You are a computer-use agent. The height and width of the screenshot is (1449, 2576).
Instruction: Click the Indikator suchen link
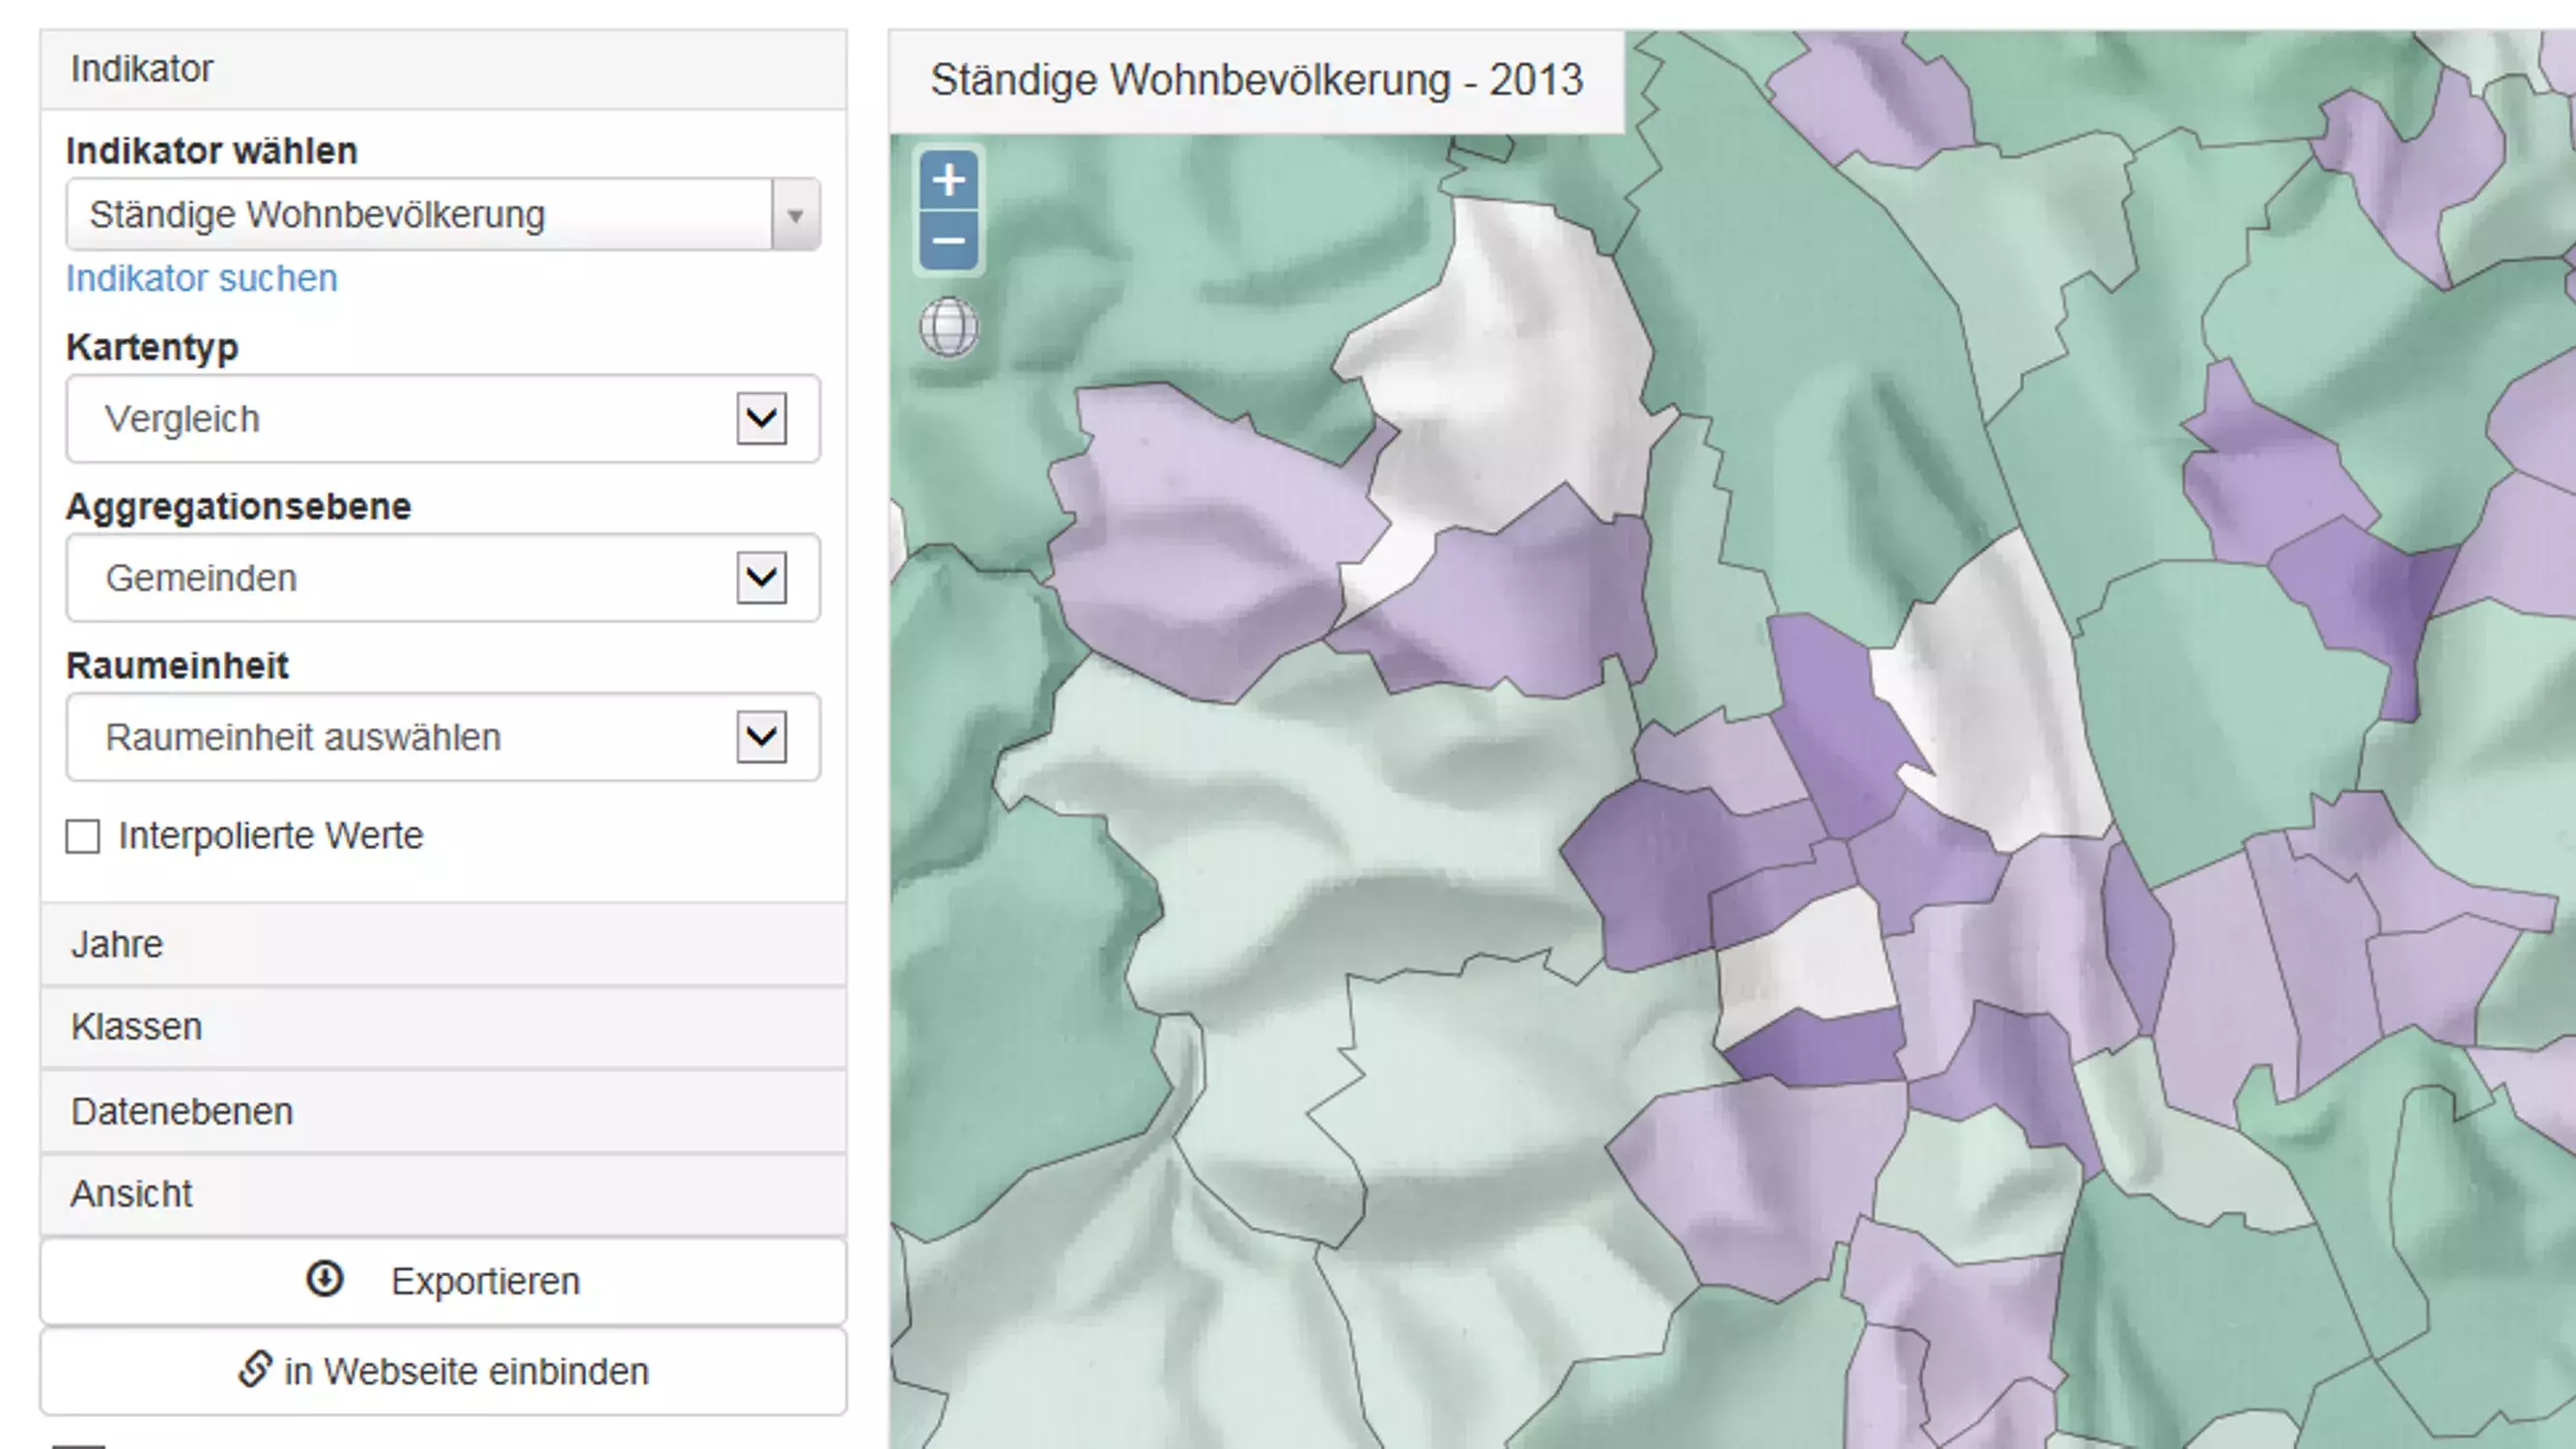202,278
